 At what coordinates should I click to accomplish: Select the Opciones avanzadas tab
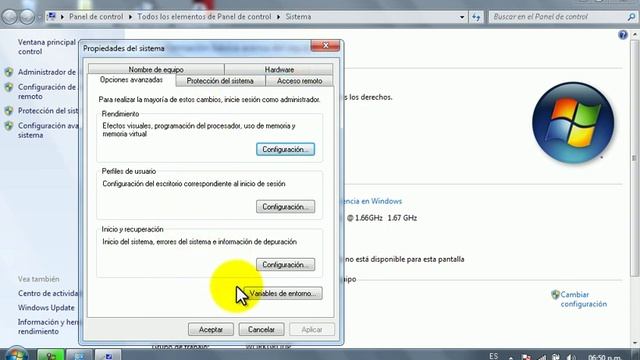tap(131, 80)
